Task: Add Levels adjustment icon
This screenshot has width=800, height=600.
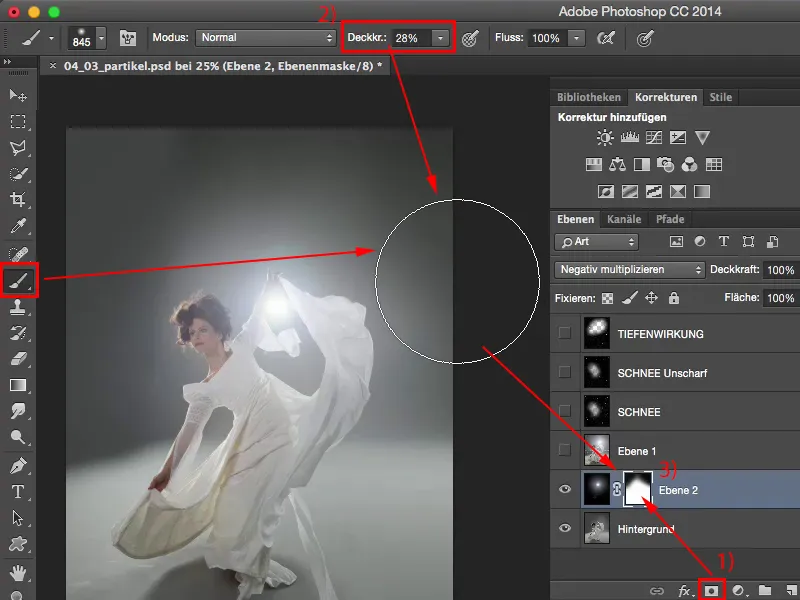Action: pyautogui.click(x=630, y=138)
